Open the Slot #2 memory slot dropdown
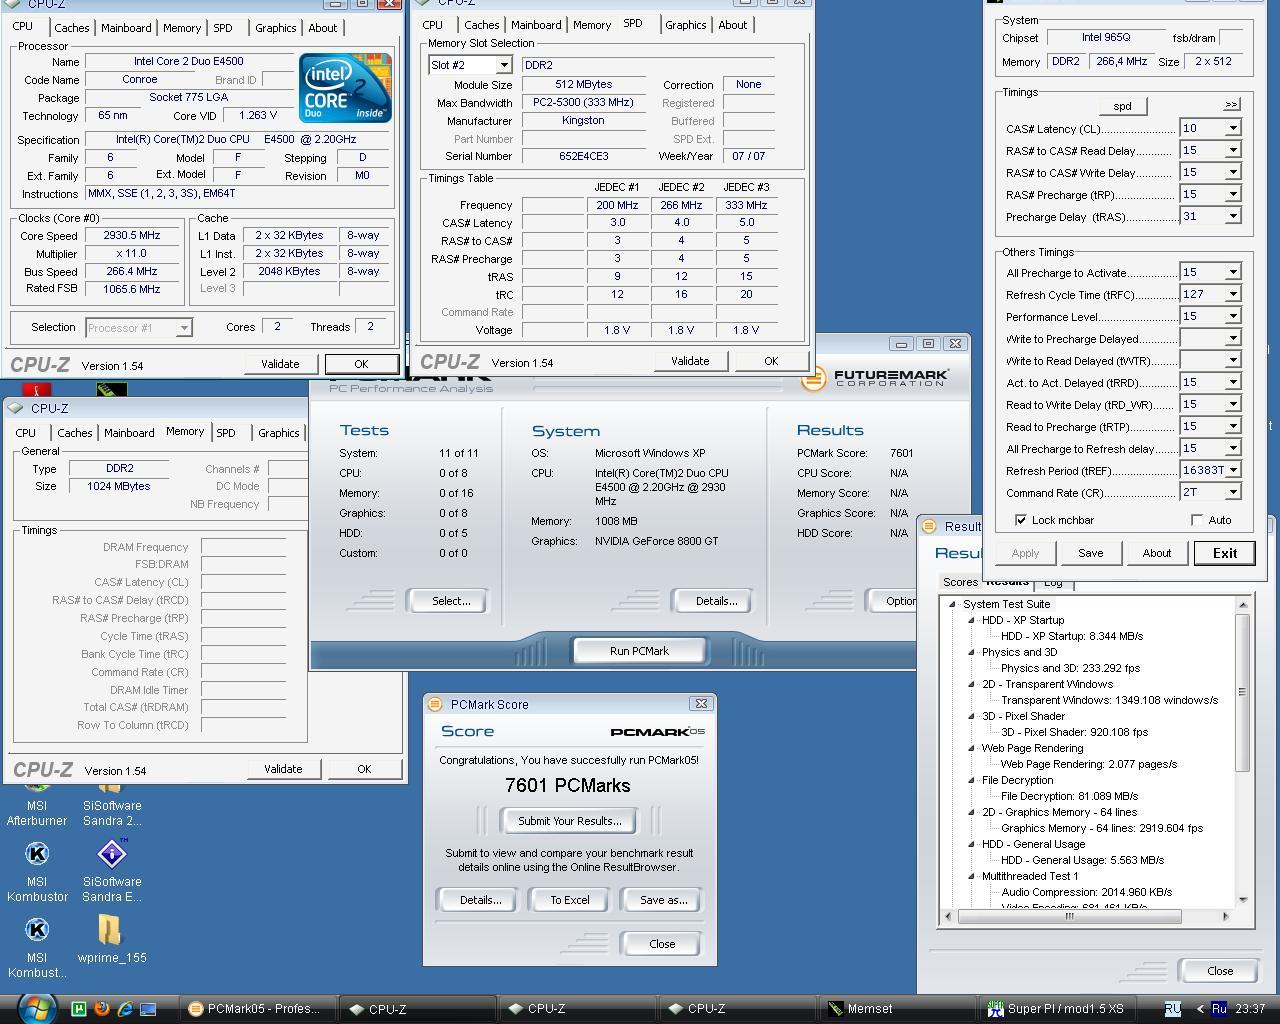The width and height of the screenshot is (1280, 1024). (x=504, y=65)
